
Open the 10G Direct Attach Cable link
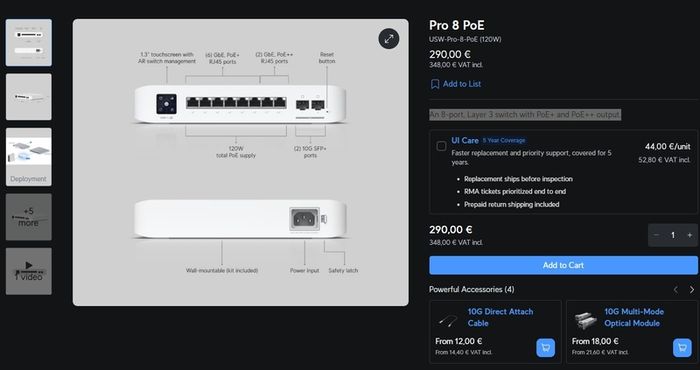(x=500, y=317)
